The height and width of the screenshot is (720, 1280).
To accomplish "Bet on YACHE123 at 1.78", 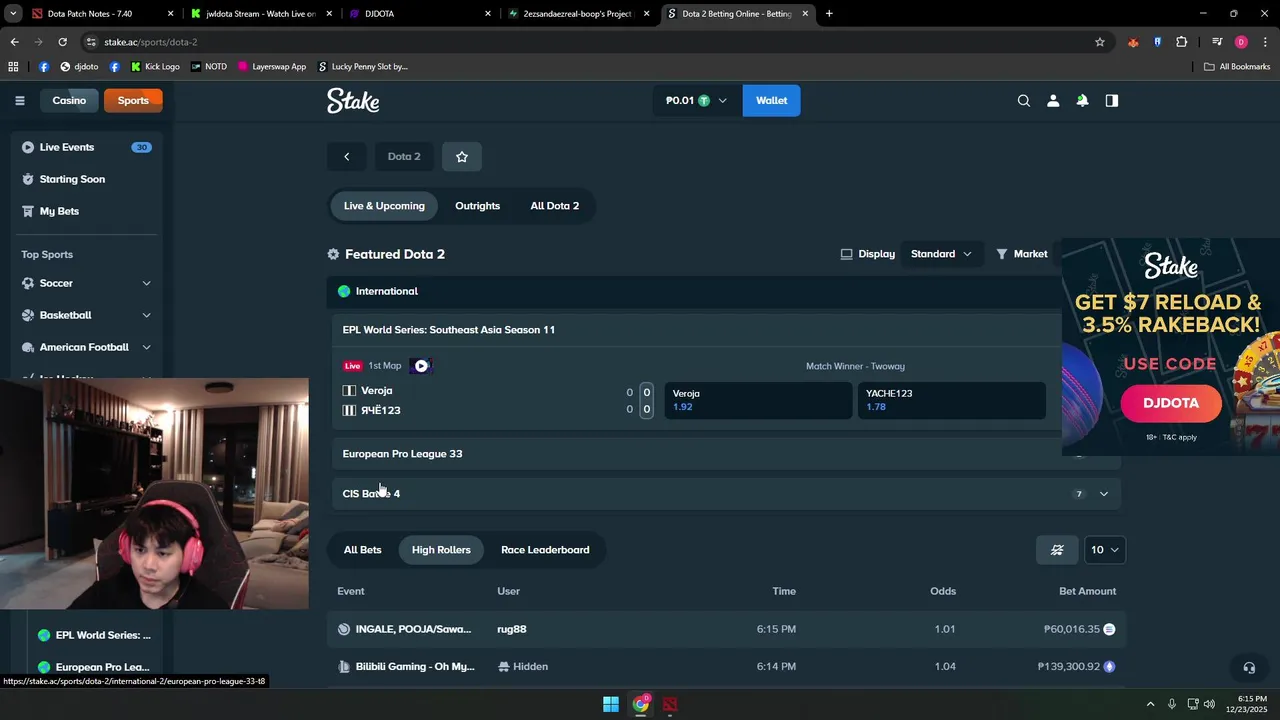I will click(951, 400).
